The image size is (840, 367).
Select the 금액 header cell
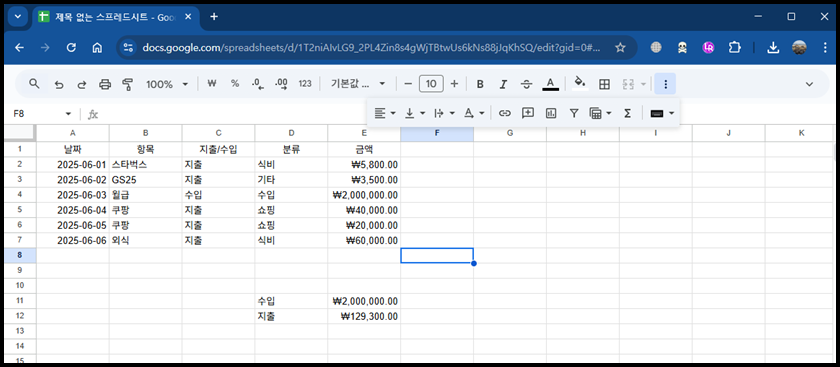click(364, 149)
